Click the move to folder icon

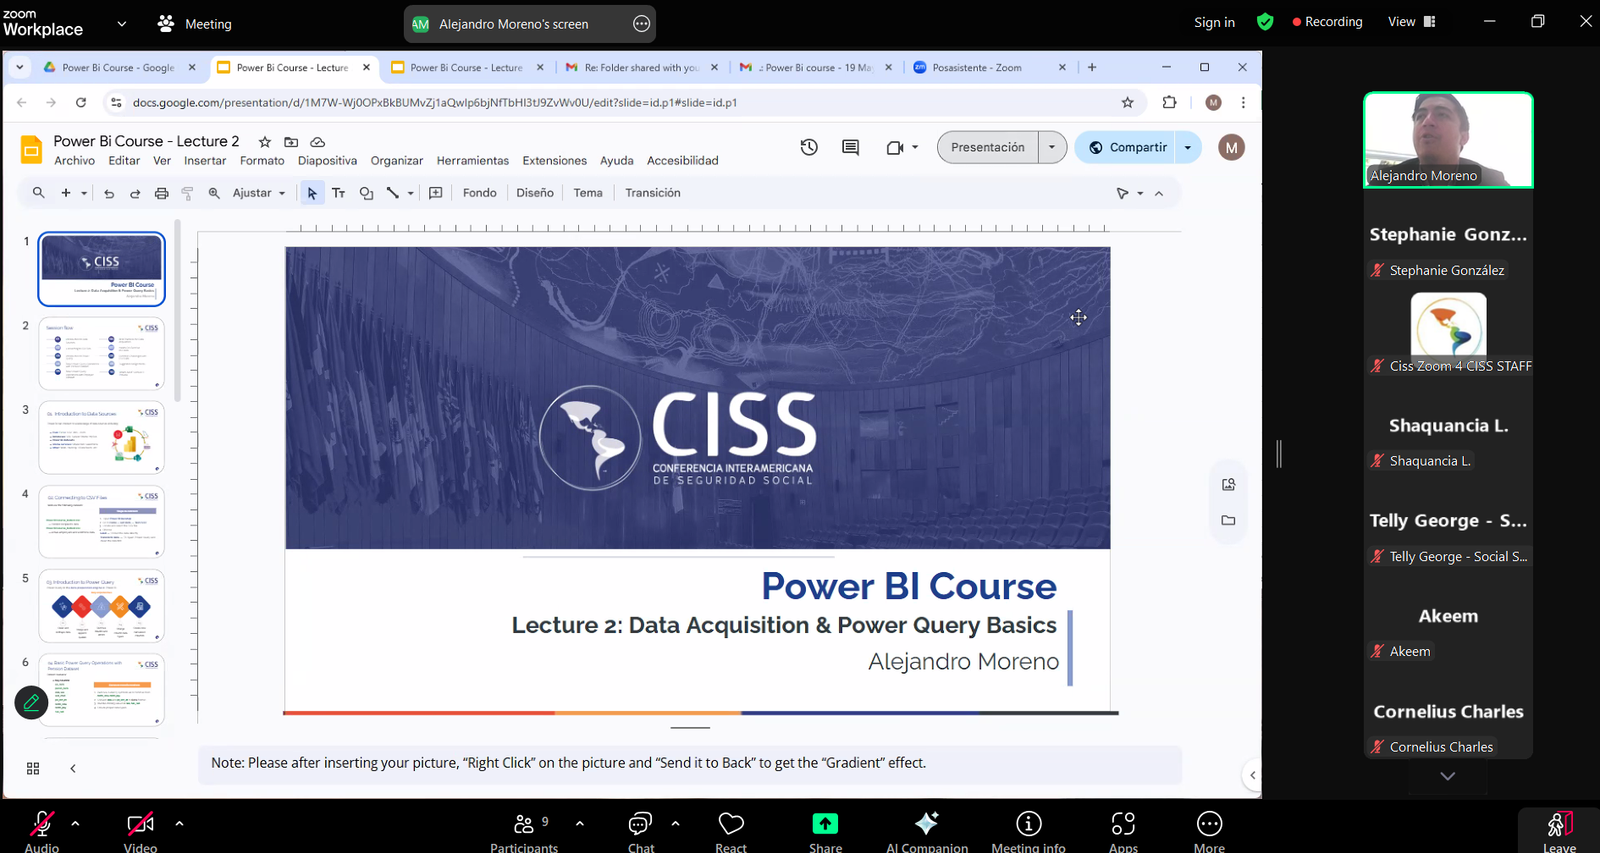[291, 142]
